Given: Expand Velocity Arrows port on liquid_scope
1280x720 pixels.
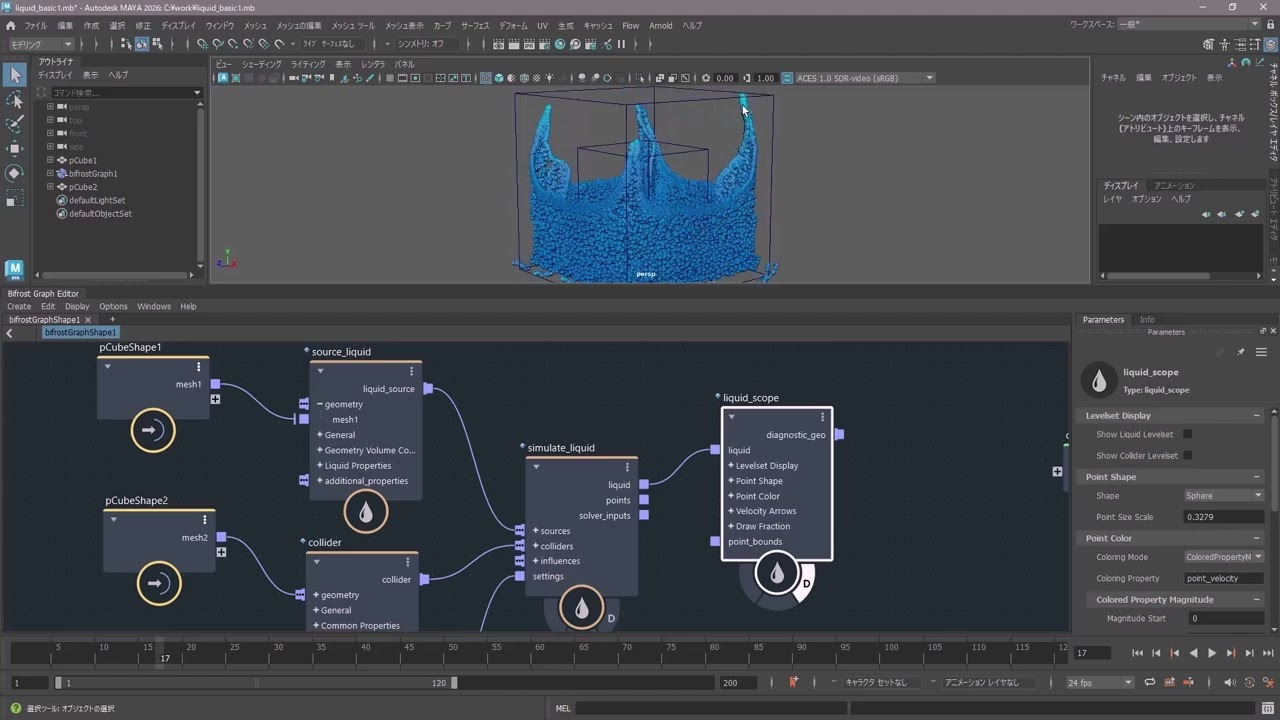Looking at the screenshot, I should tap(731, 511).
